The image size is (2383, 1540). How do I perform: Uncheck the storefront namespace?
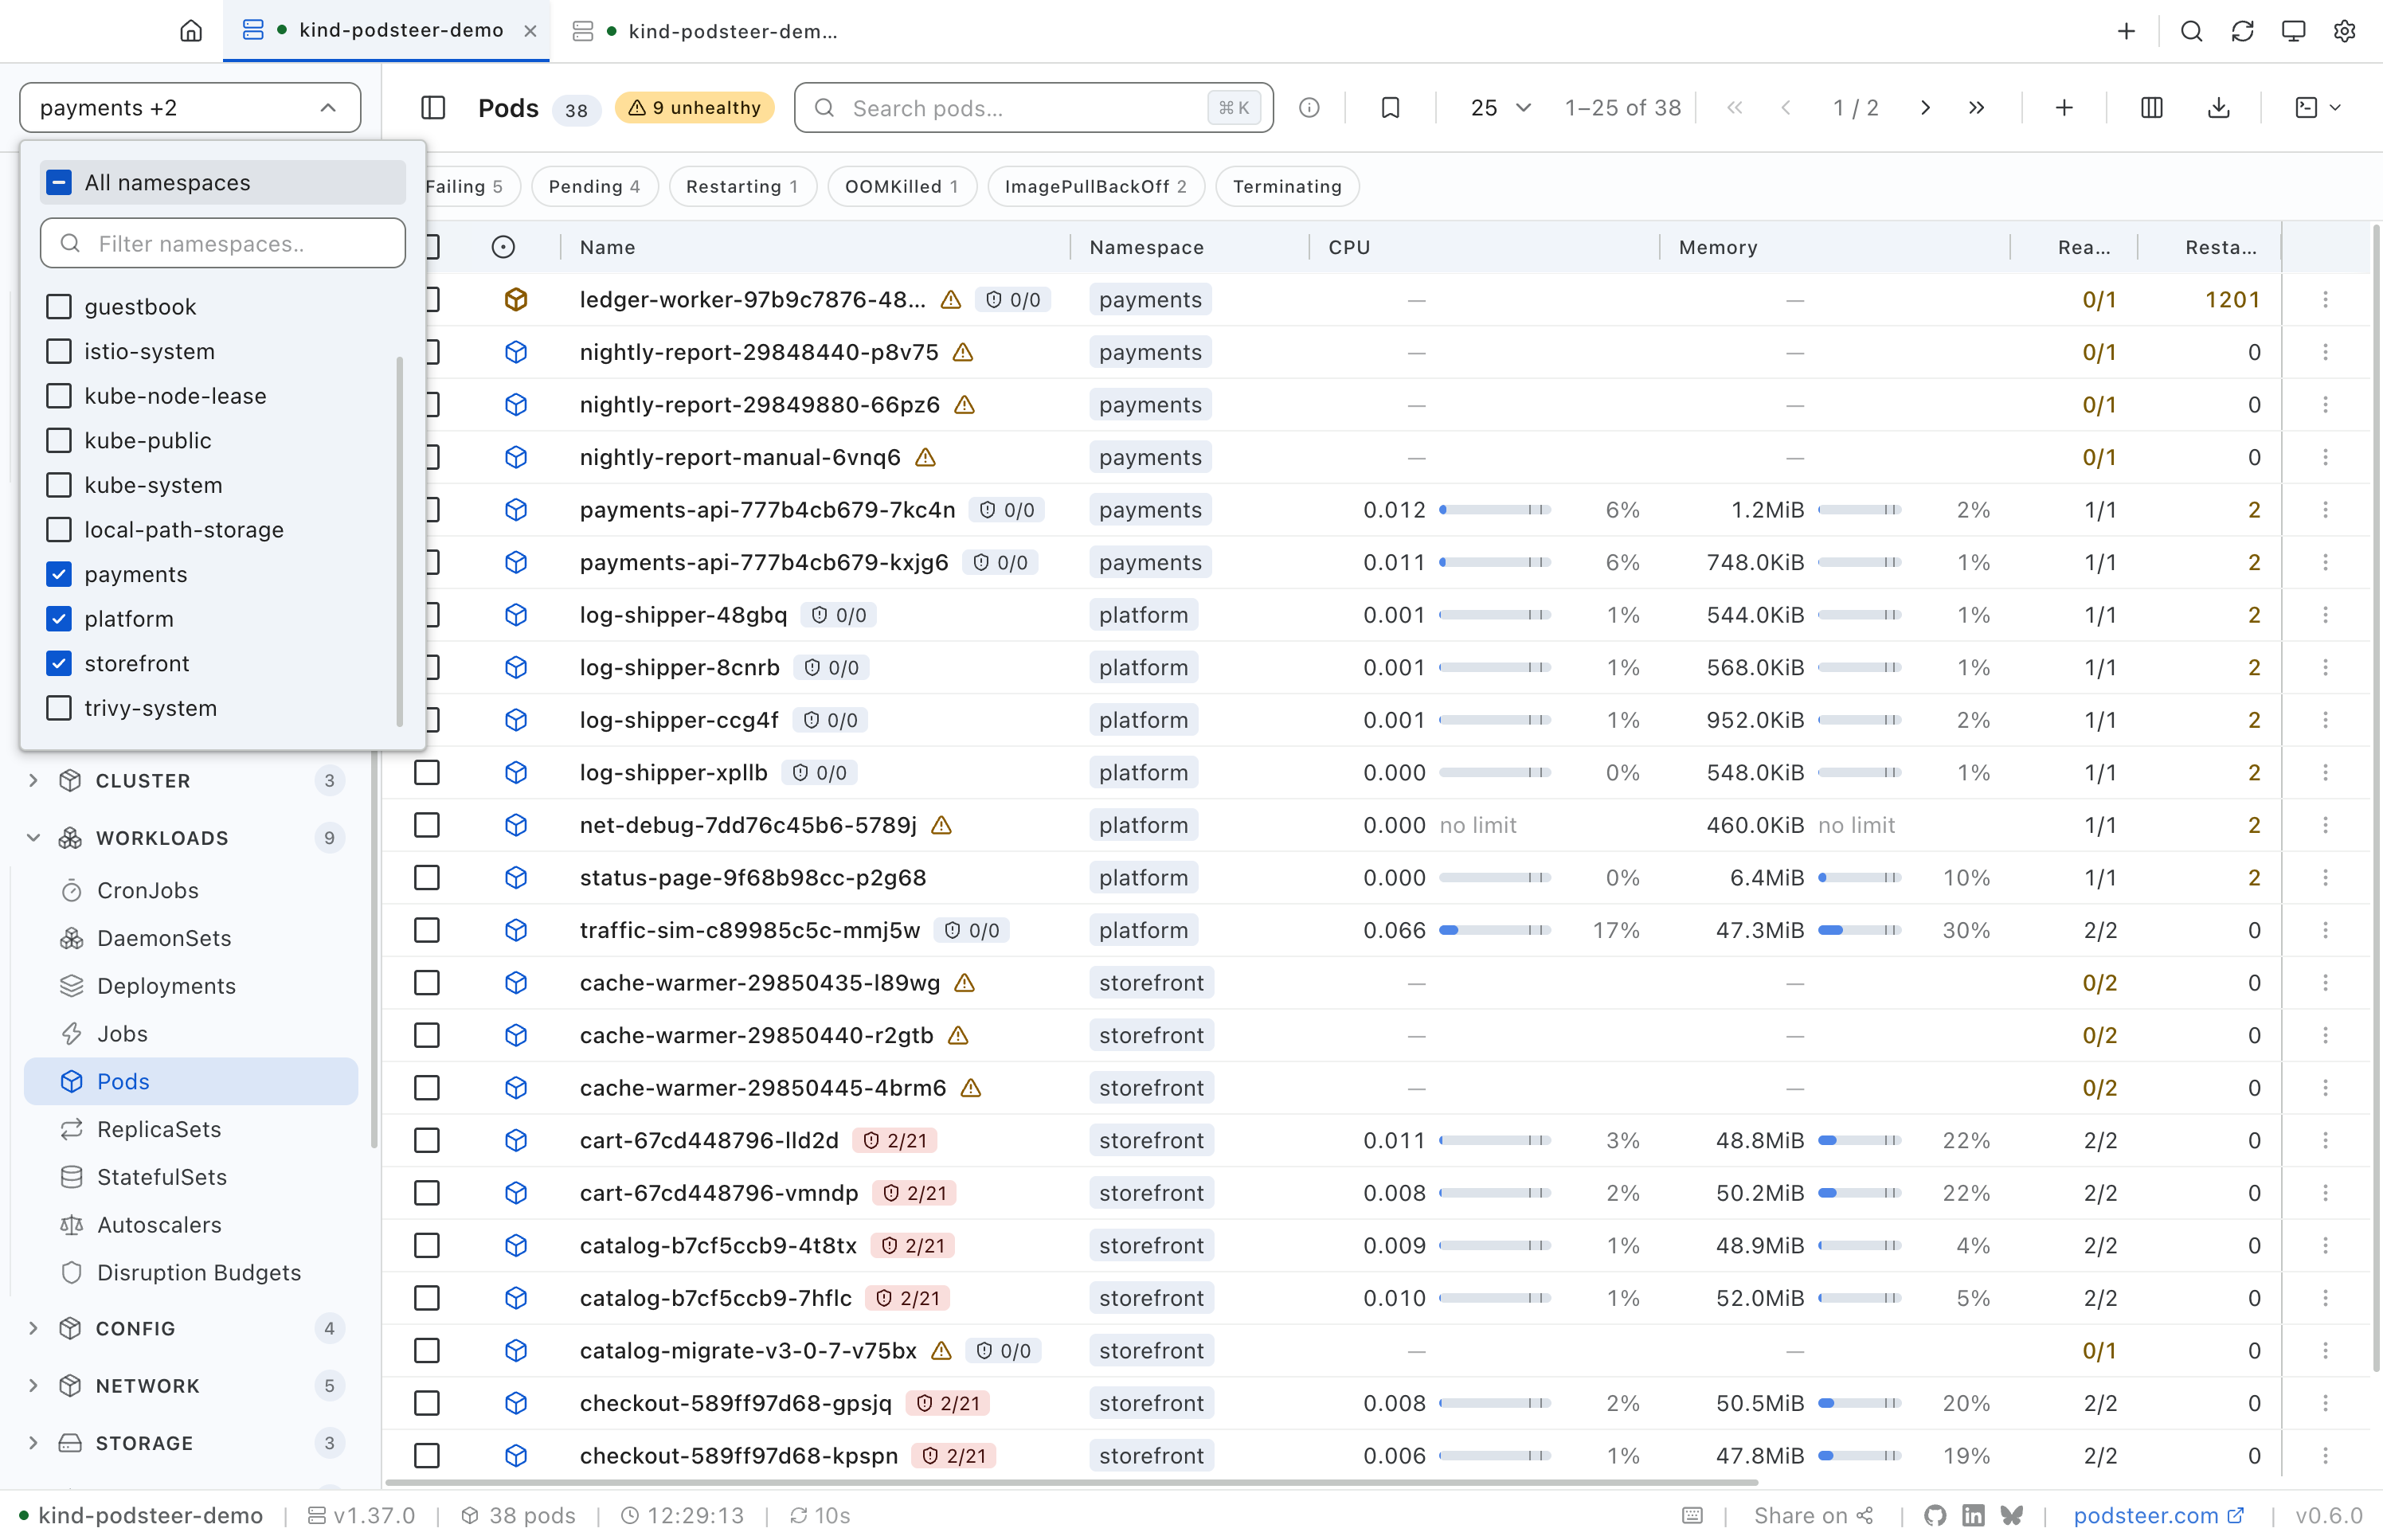click(59, 663)
